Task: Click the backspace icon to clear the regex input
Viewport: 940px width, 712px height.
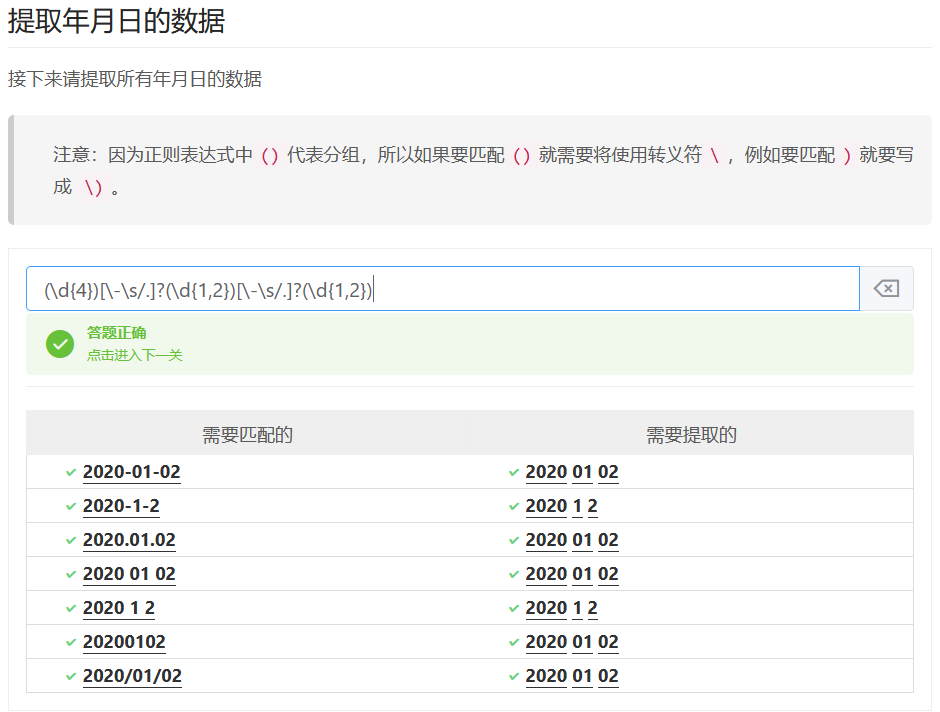Action: click(x=888, y=288)
